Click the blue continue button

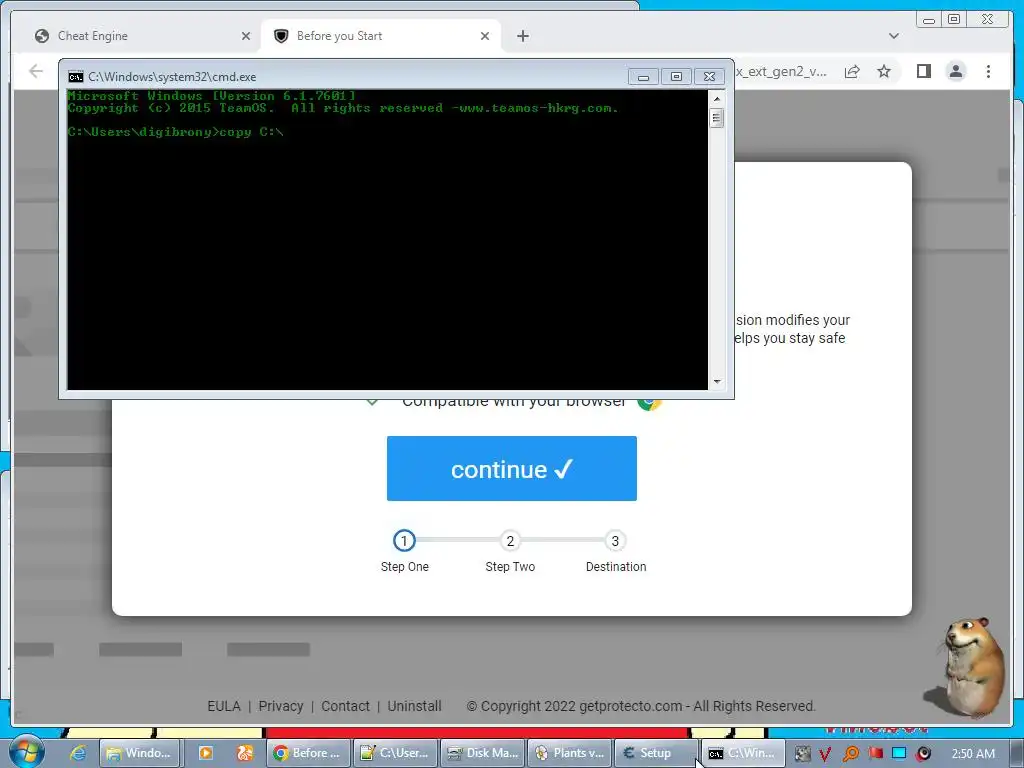pos(511,468)
